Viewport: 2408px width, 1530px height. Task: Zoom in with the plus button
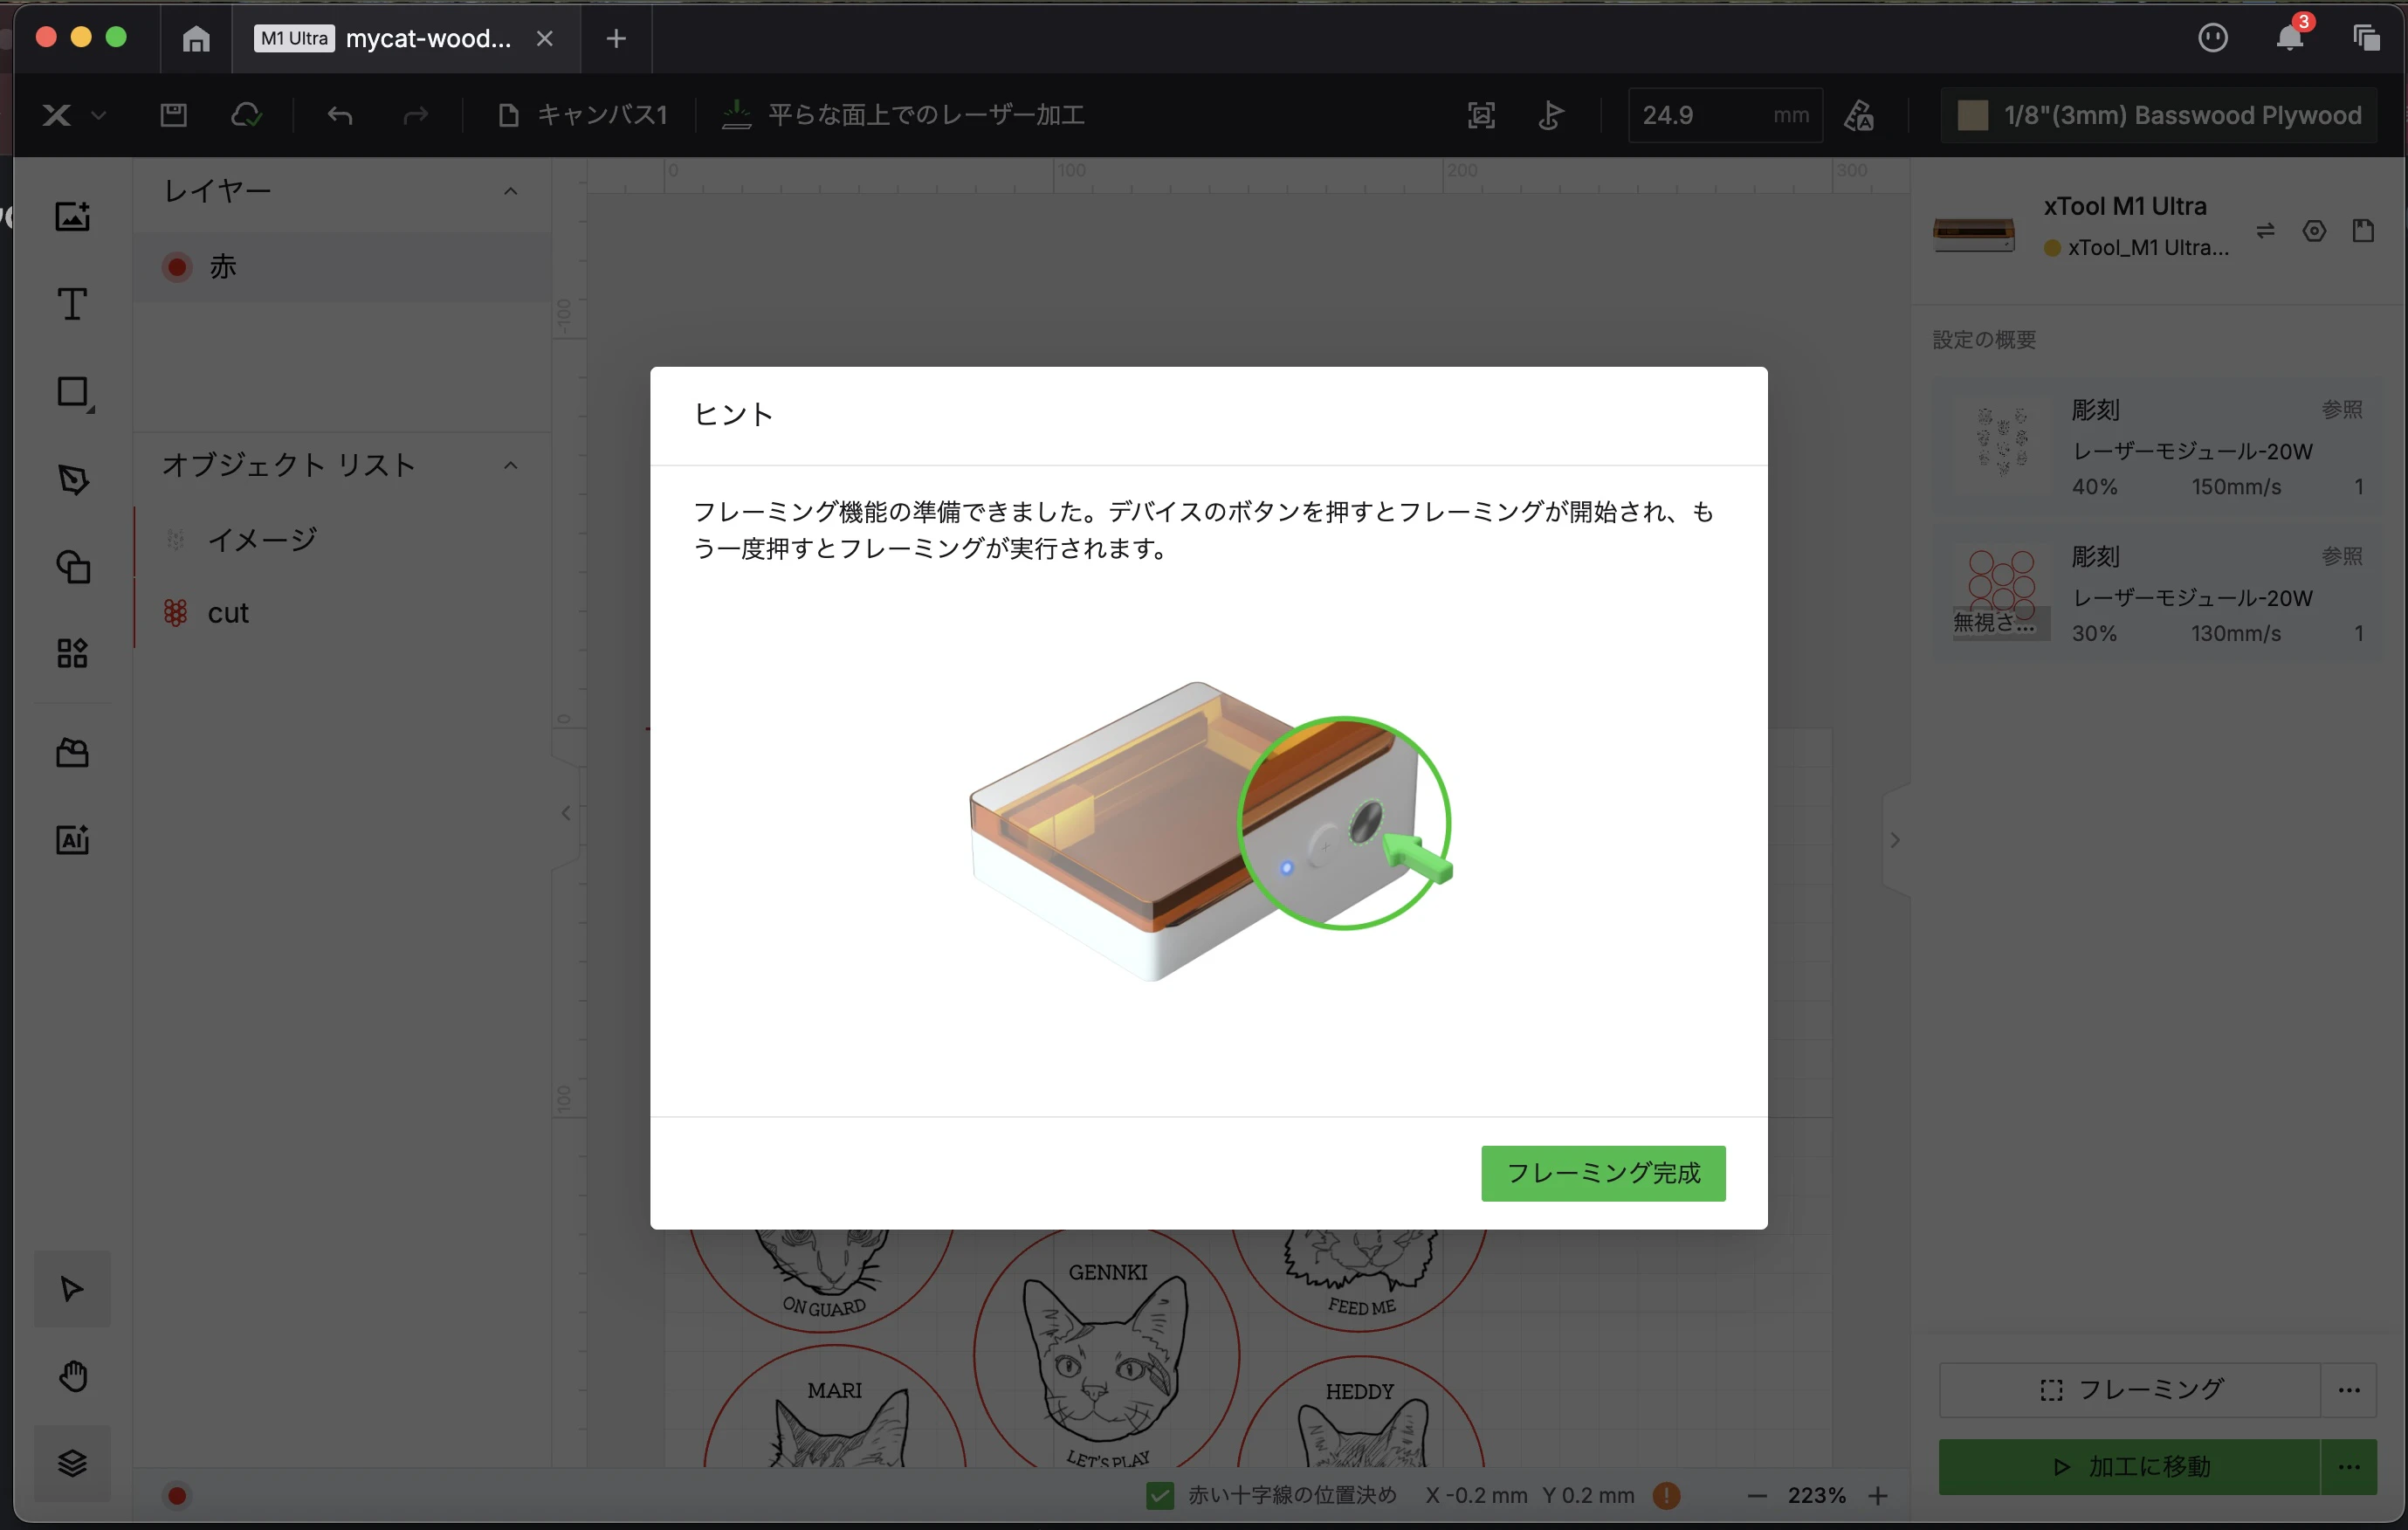1878,1495
